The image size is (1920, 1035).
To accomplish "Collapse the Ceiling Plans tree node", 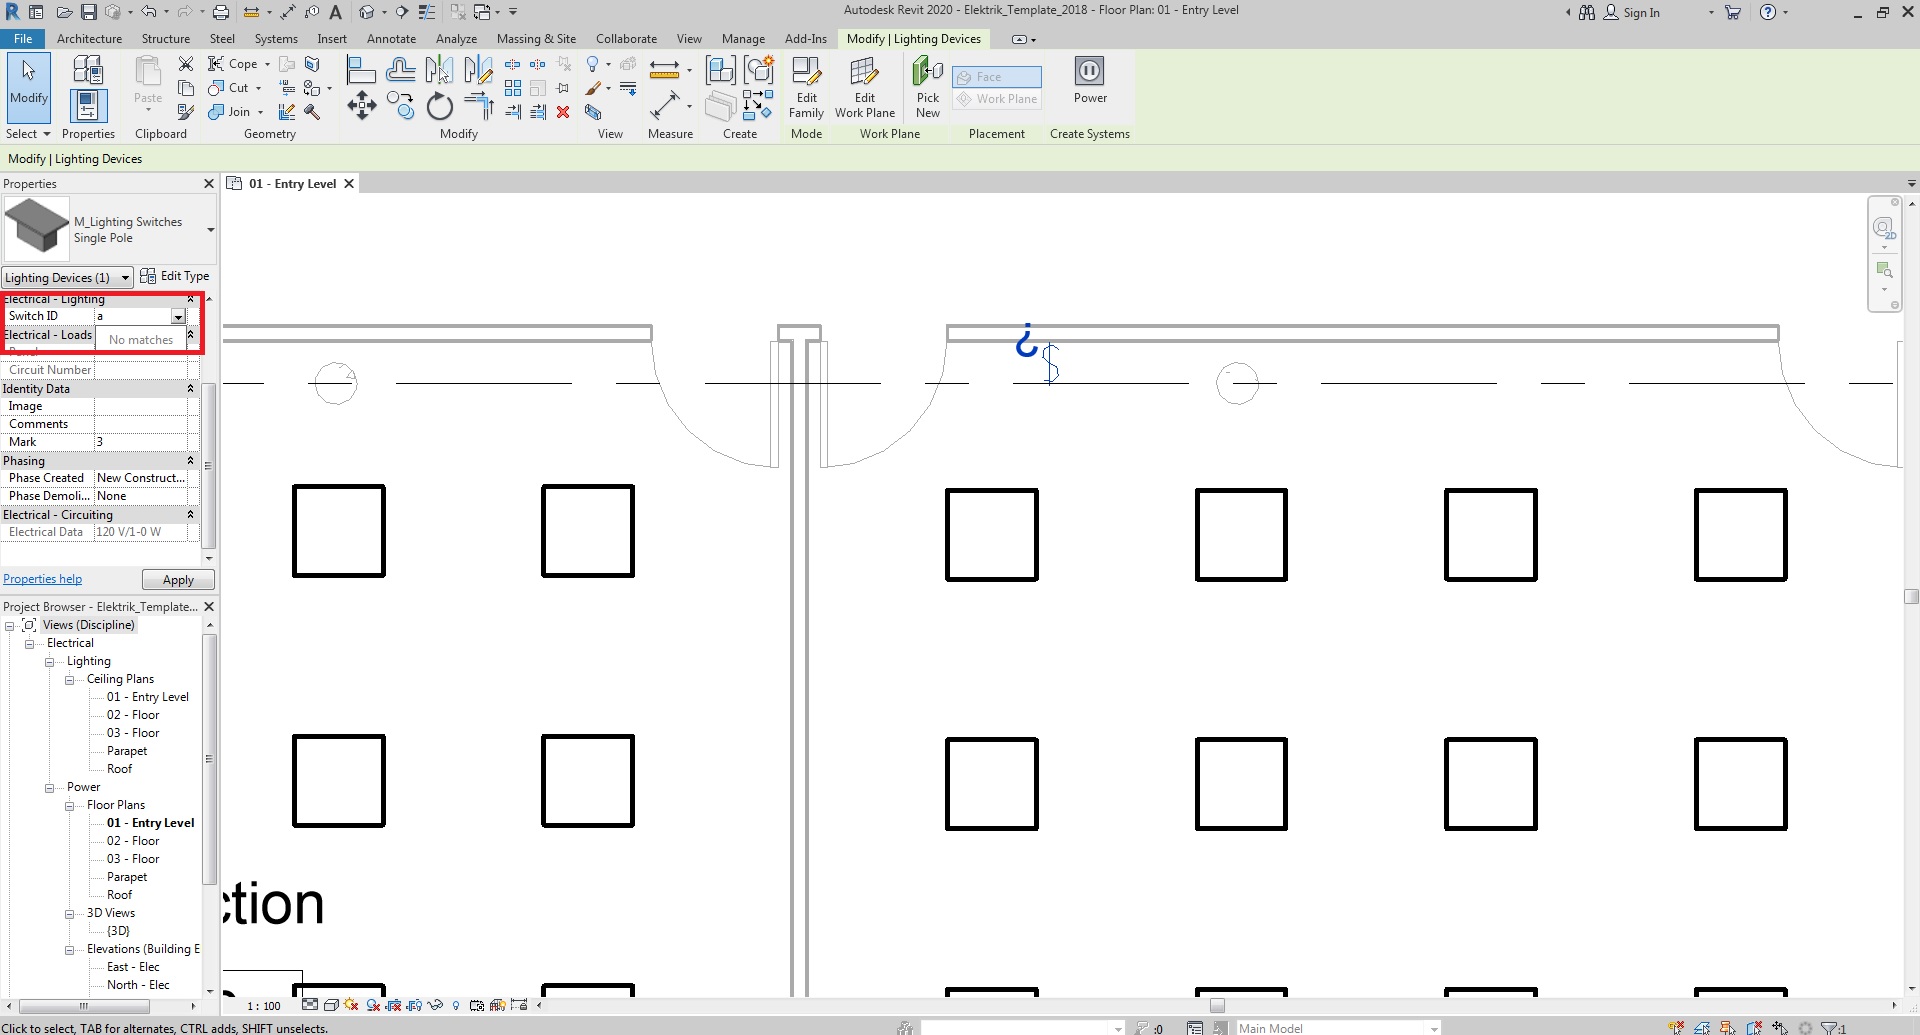I will [x=70, y=680].
